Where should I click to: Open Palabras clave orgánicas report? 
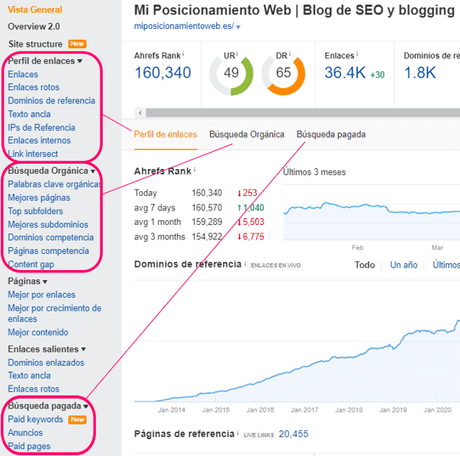[54, 184]
